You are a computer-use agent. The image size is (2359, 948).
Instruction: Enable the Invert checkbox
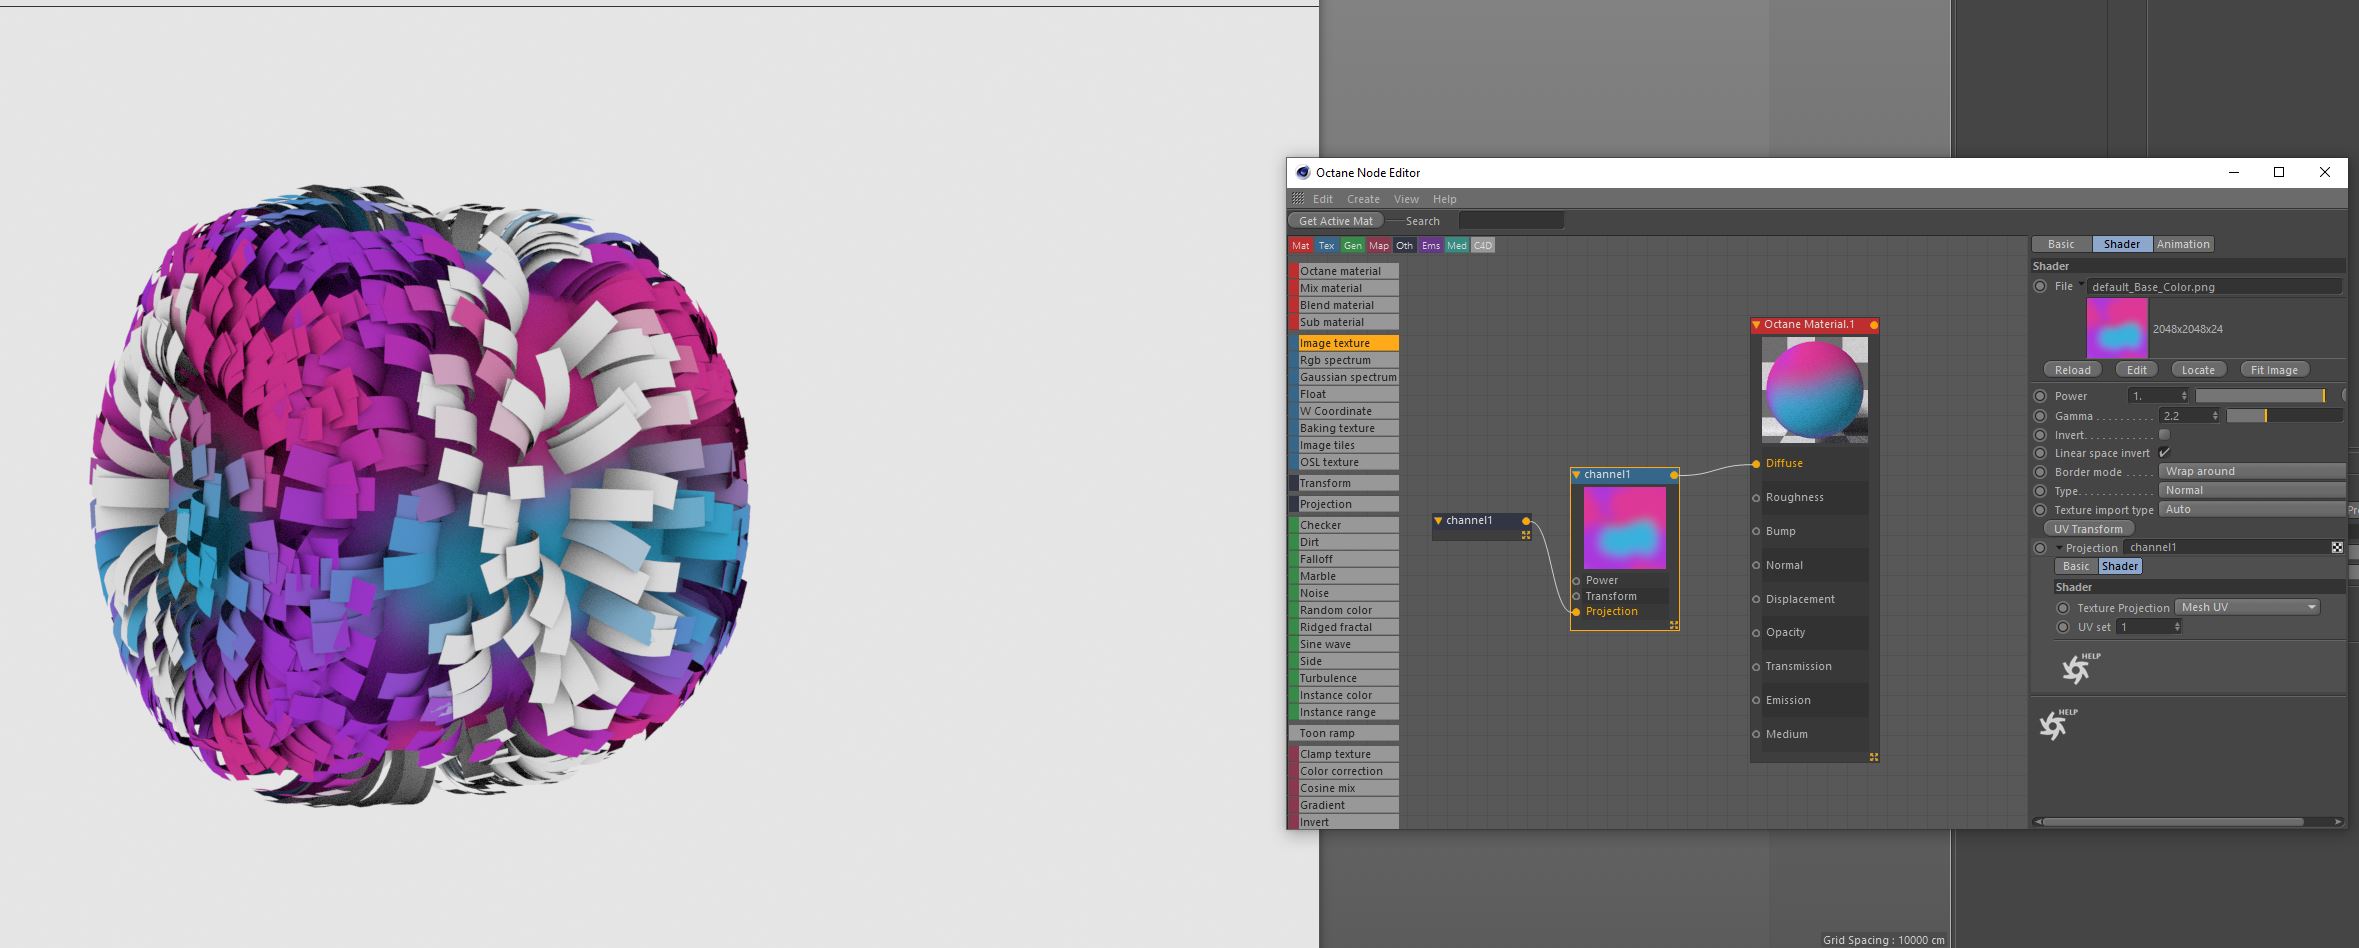click(2164, 435)
